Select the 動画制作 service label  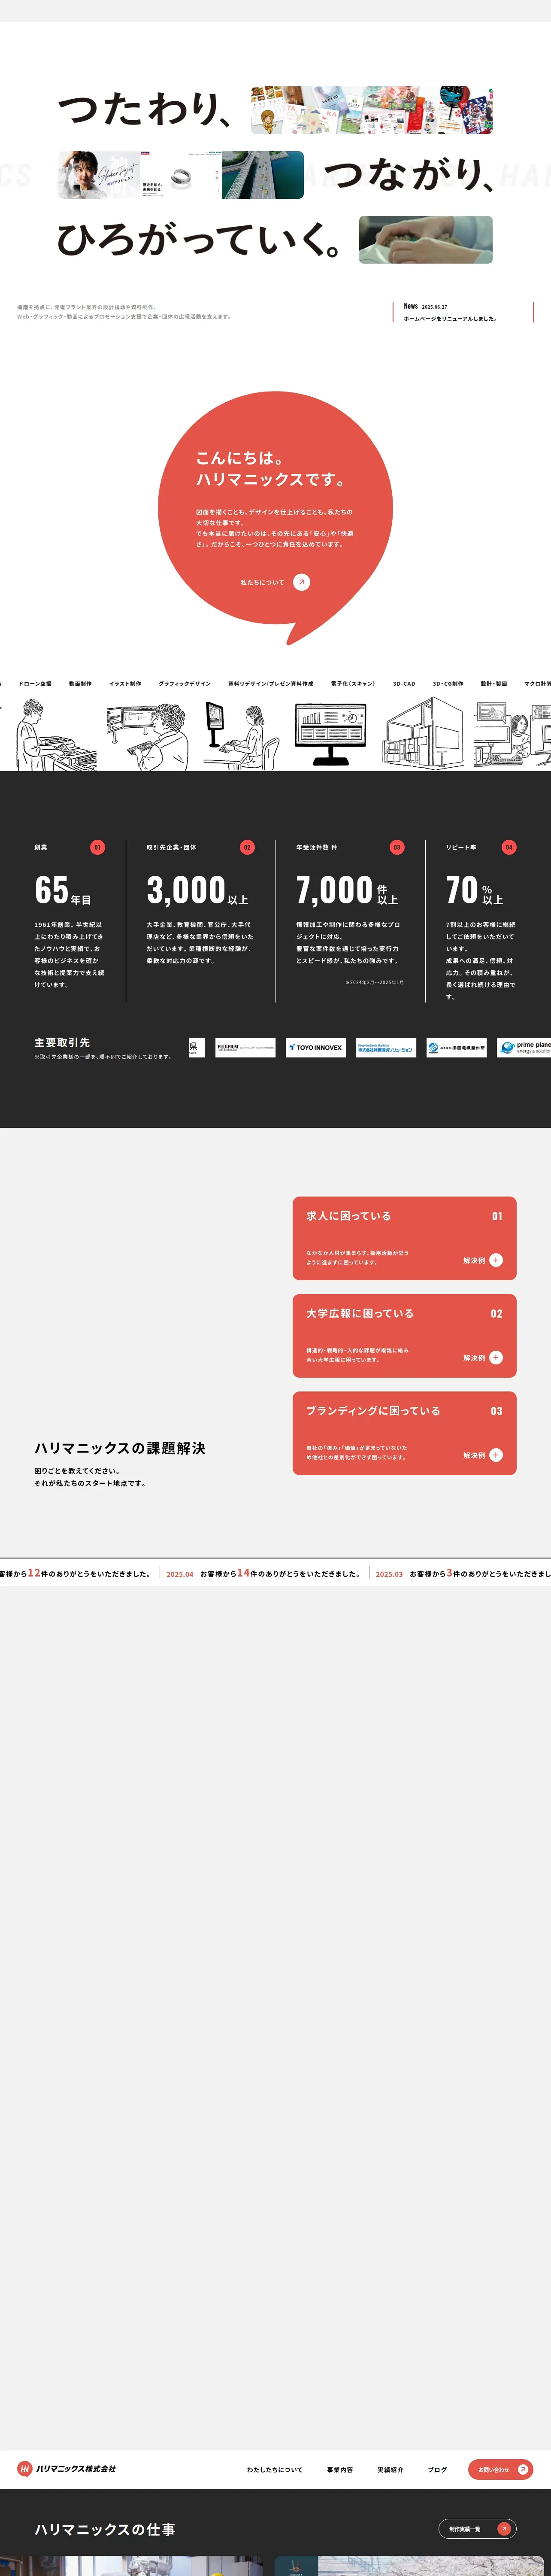[x=80, y=684]
